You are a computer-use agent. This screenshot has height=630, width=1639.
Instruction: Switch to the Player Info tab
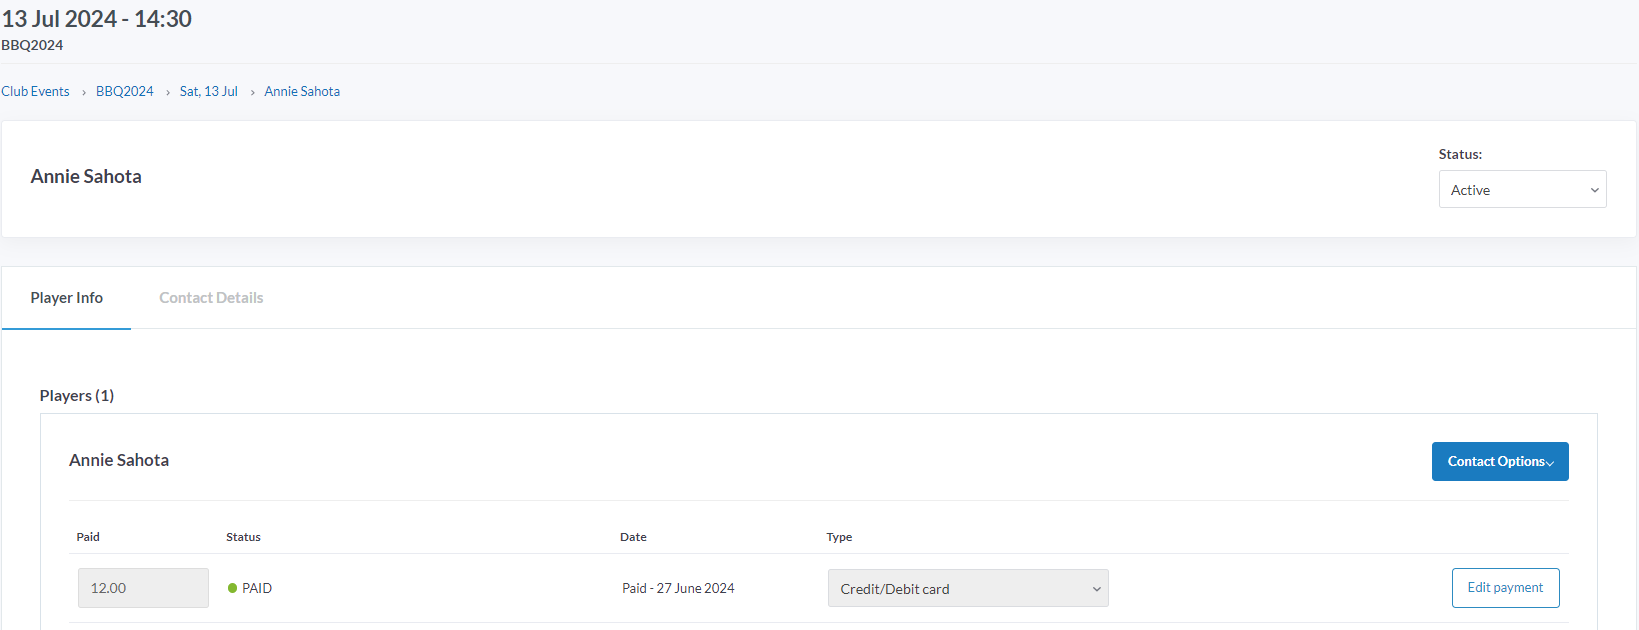point(66,298)
